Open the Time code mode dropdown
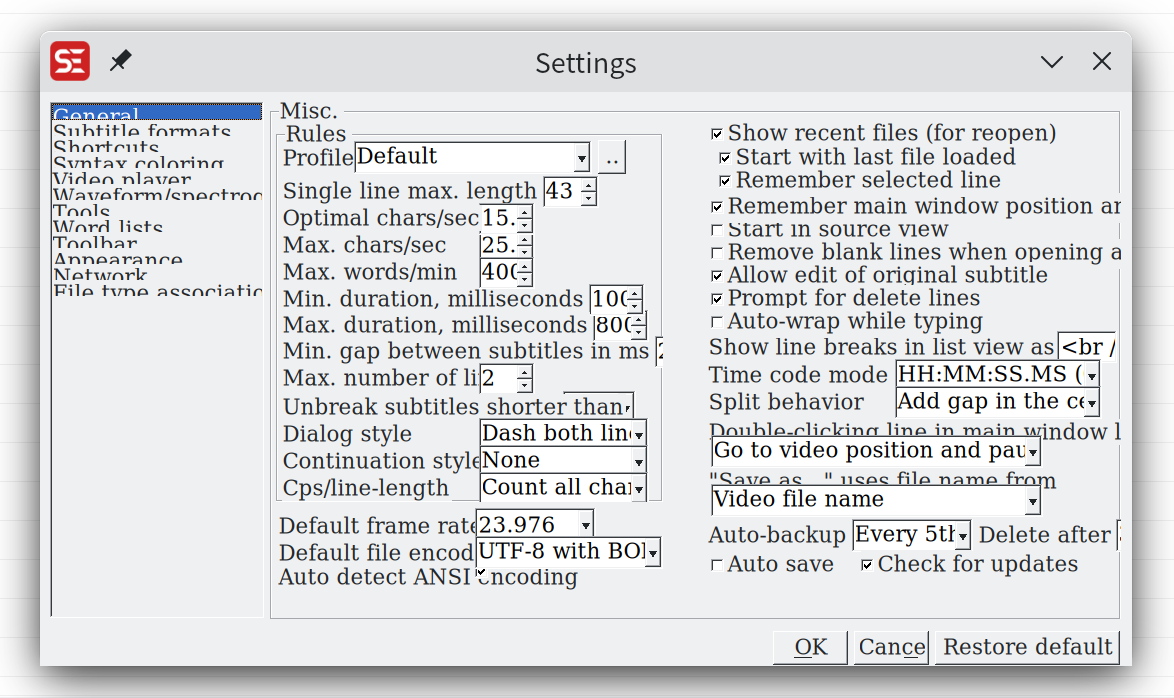The width and height of the screenshot is (1174, 698). click(x=1090, y=375)
